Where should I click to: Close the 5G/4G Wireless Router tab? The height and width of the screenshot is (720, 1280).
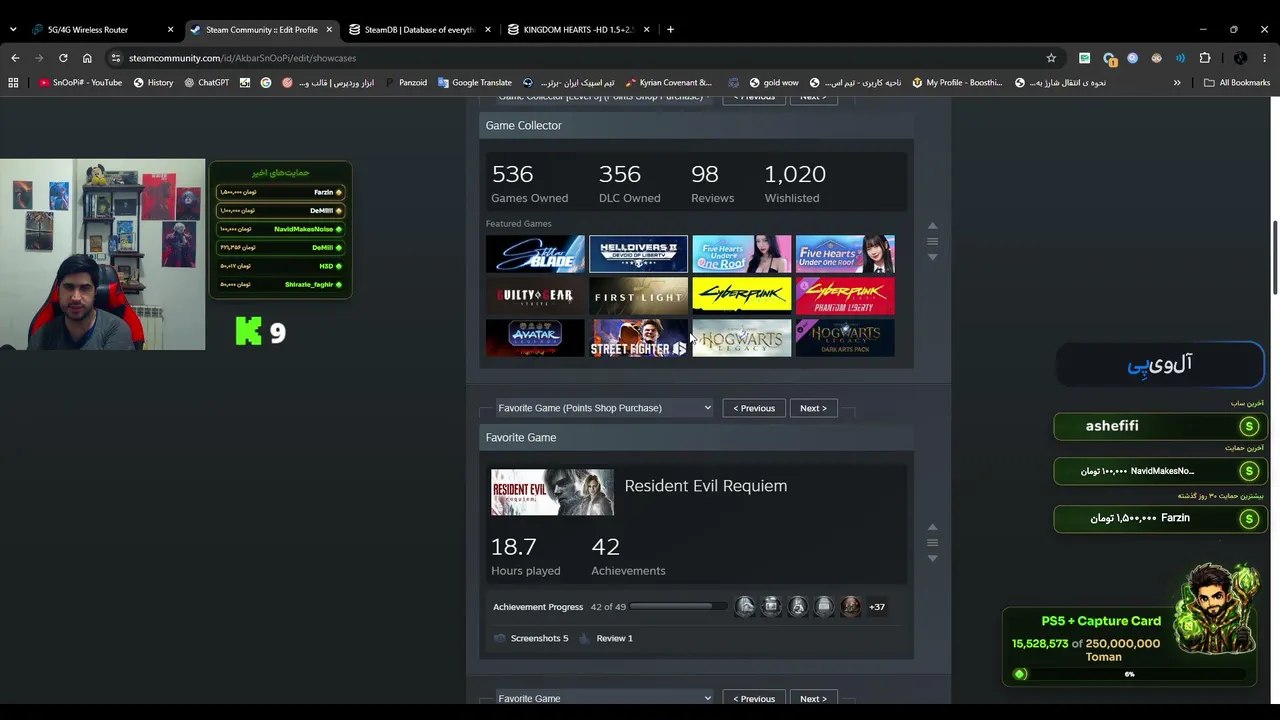(170, 30)
